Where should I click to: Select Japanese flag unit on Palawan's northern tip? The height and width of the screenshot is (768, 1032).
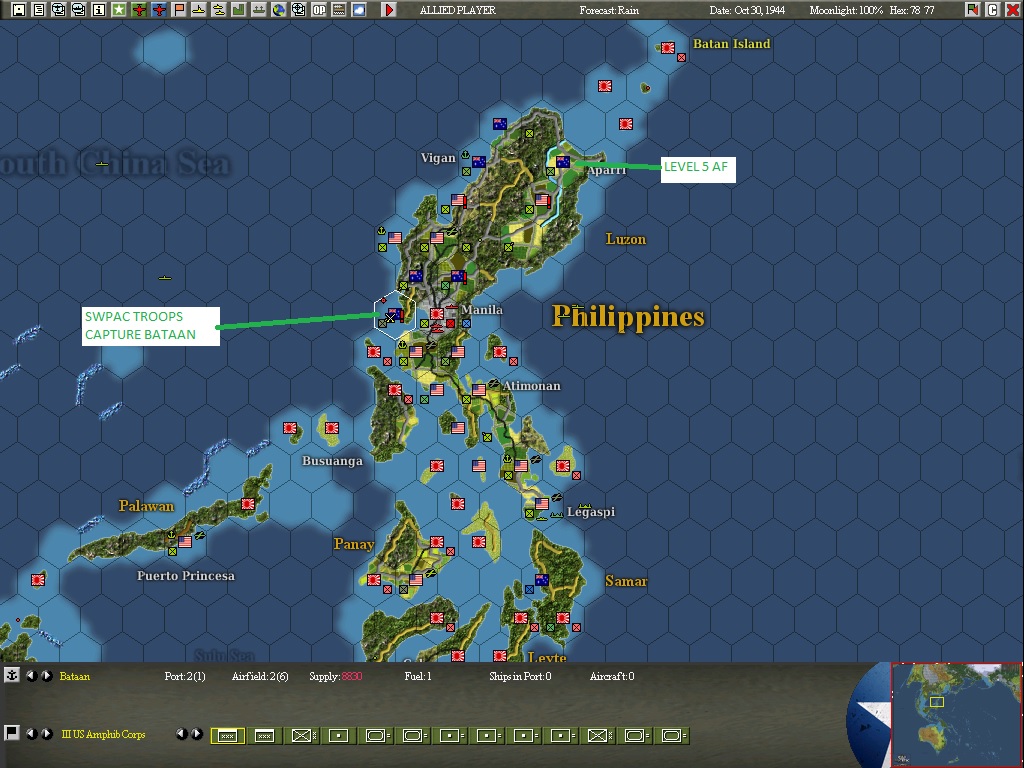point(247,504)
